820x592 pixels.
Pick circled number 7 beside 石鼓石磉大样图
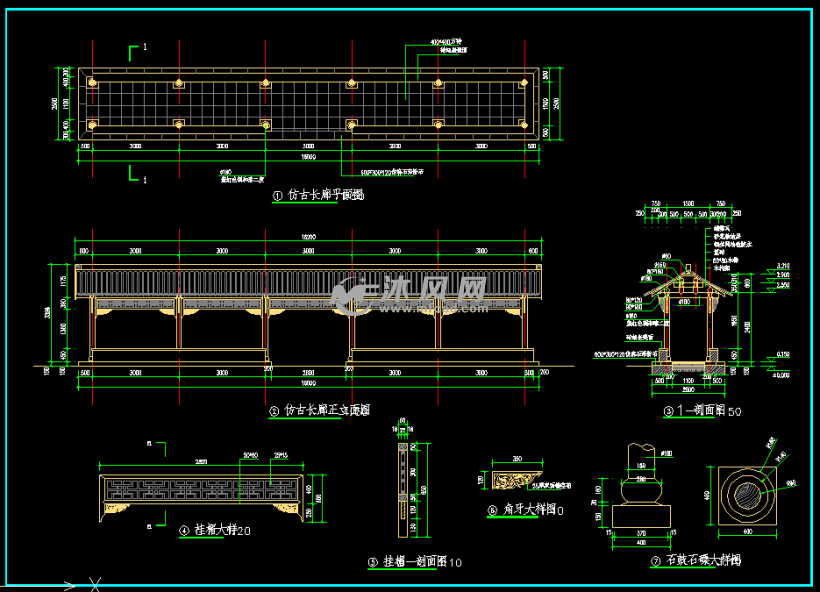654,562
